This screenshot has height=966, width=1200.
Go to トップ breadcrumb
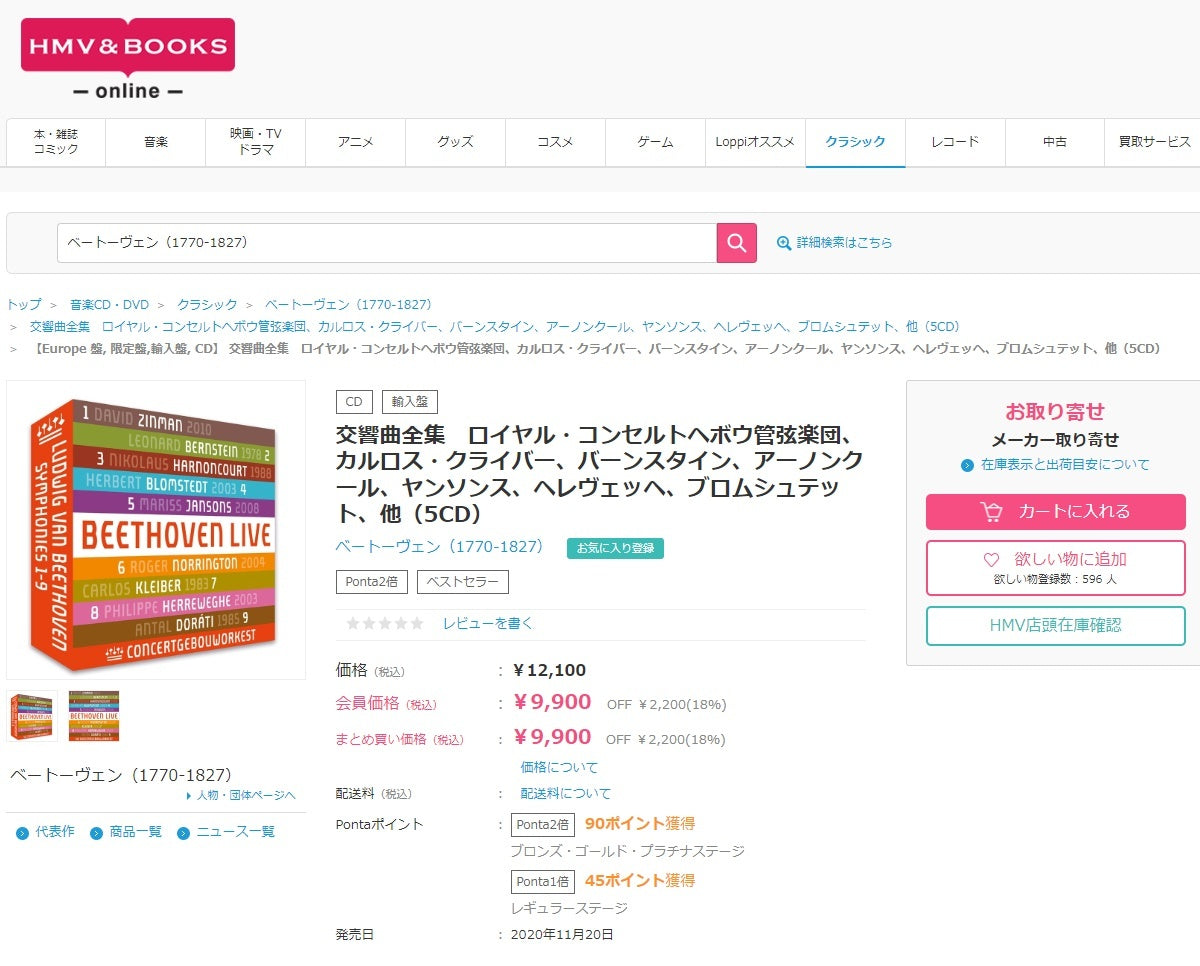coord(24,304)
